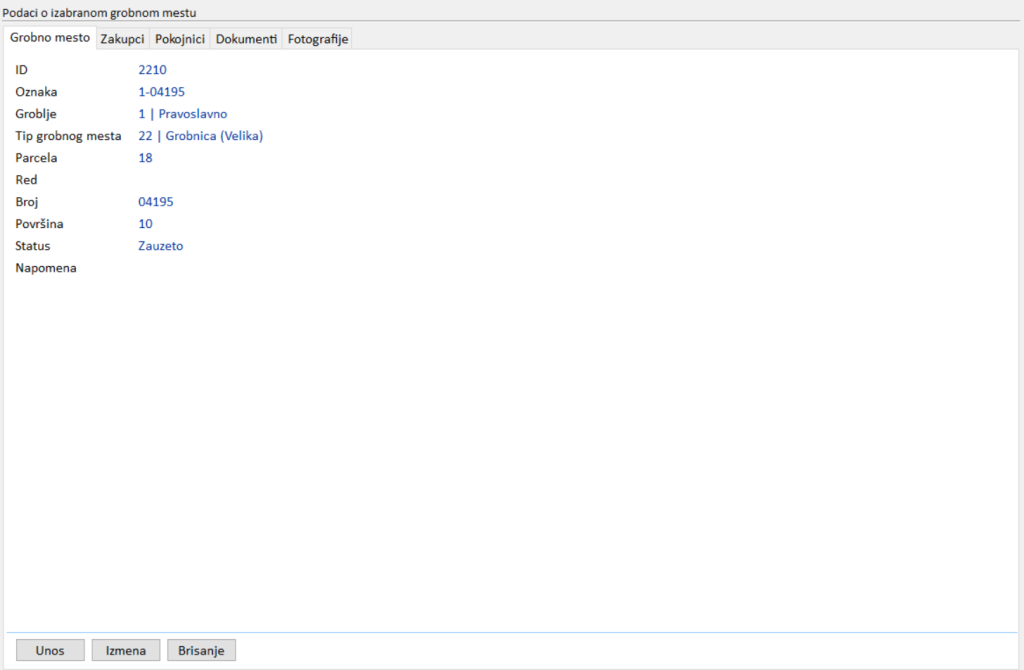Select the Parcela value 18
The height and width of the screenshot is (670, 1024).
(x=145, y=158)
